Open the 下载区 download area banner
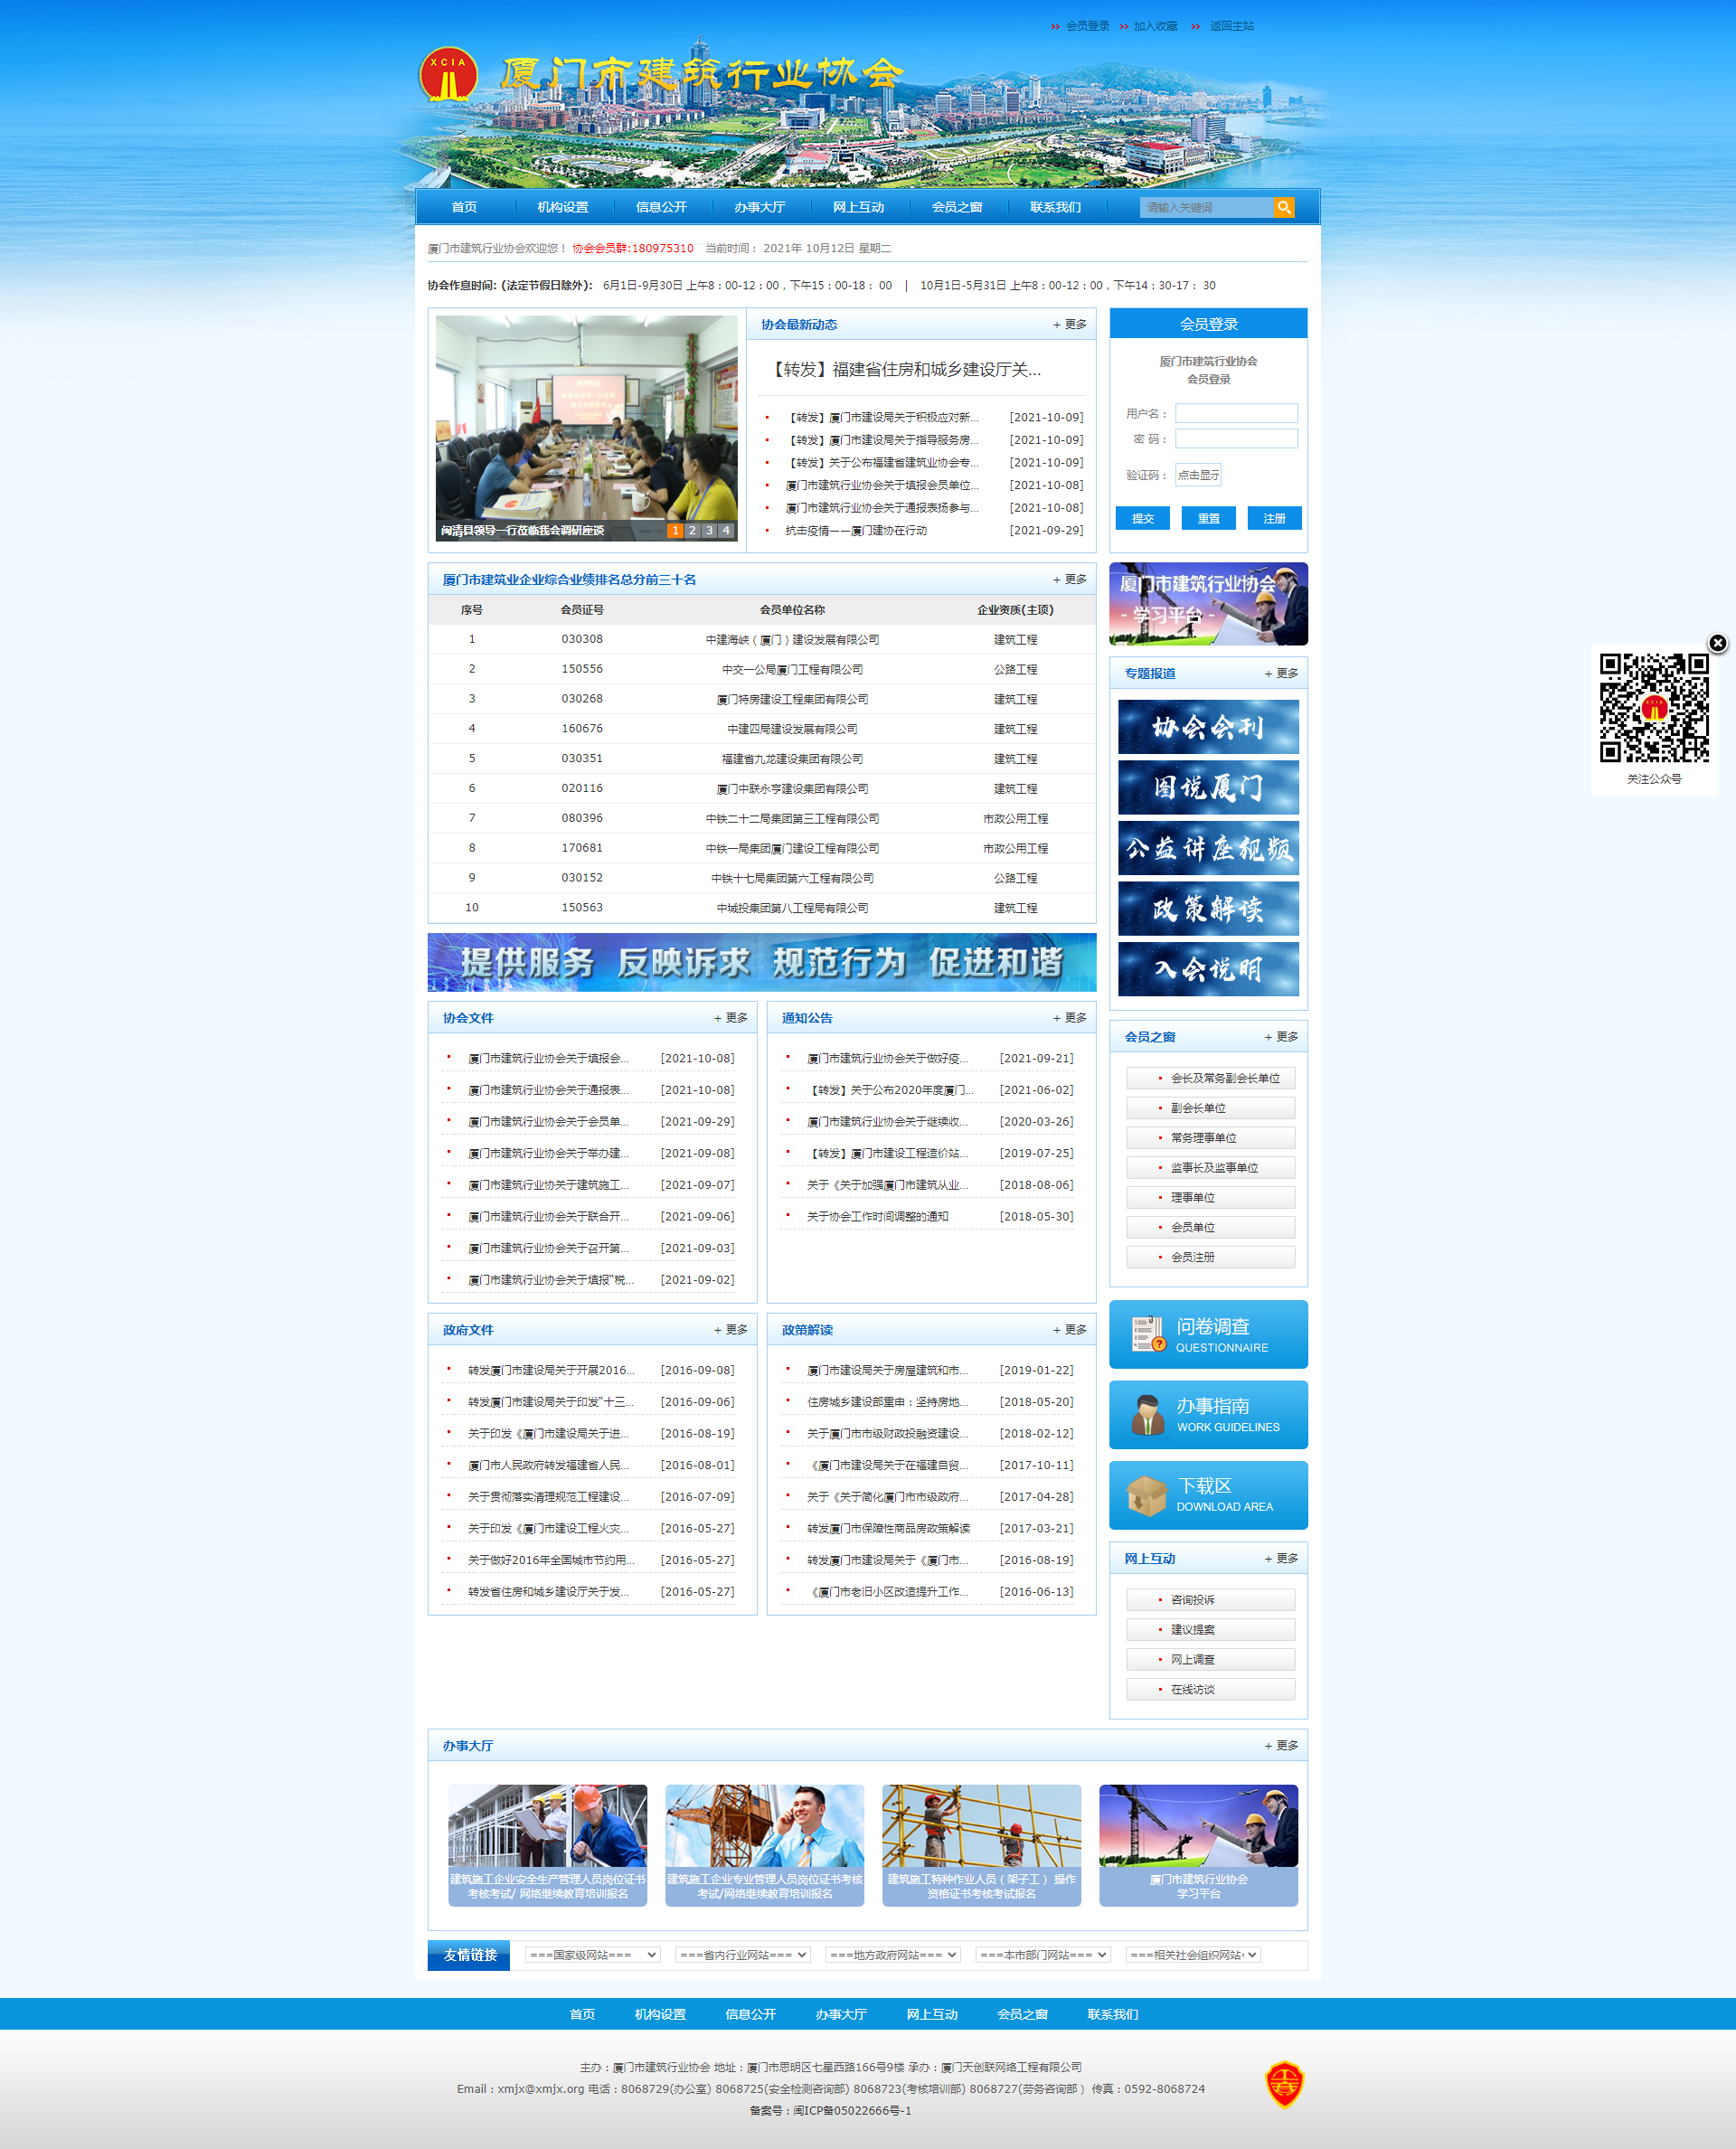1736x2149 pixels. coord(1208,1494)
